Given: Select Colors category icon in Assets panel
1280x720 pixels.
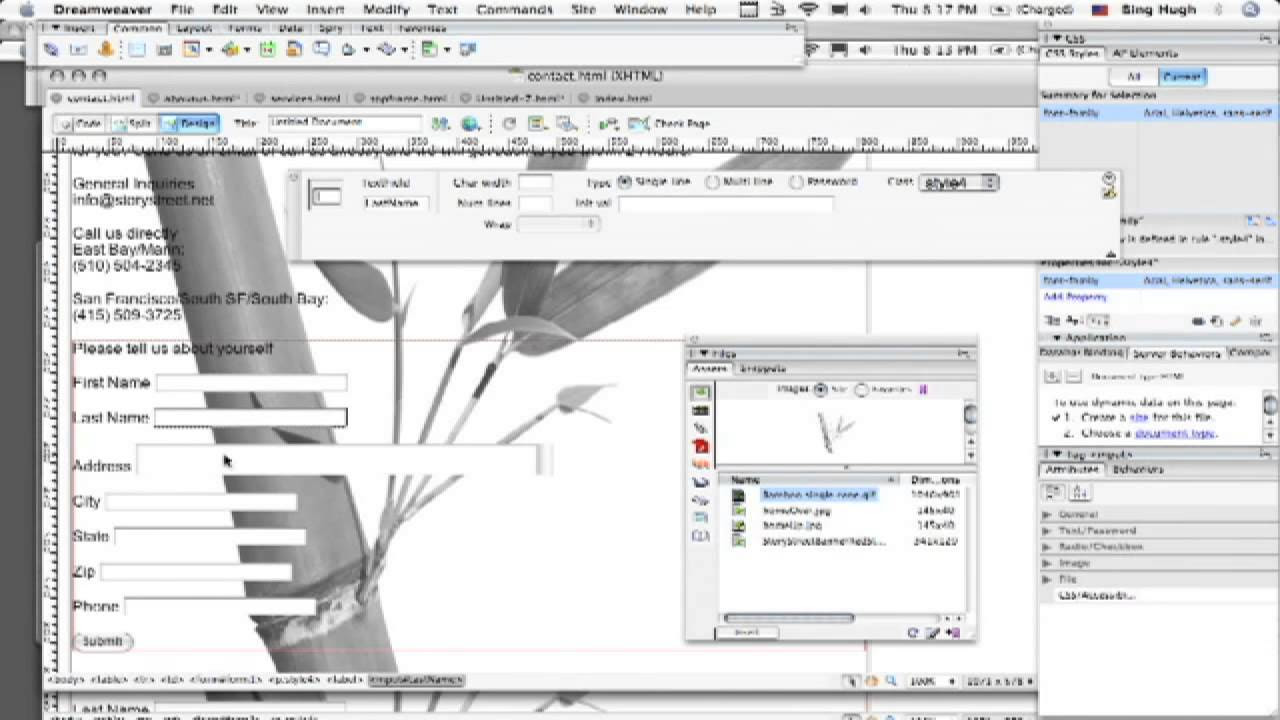Looking at the screenshot, I should click(701, 411).
